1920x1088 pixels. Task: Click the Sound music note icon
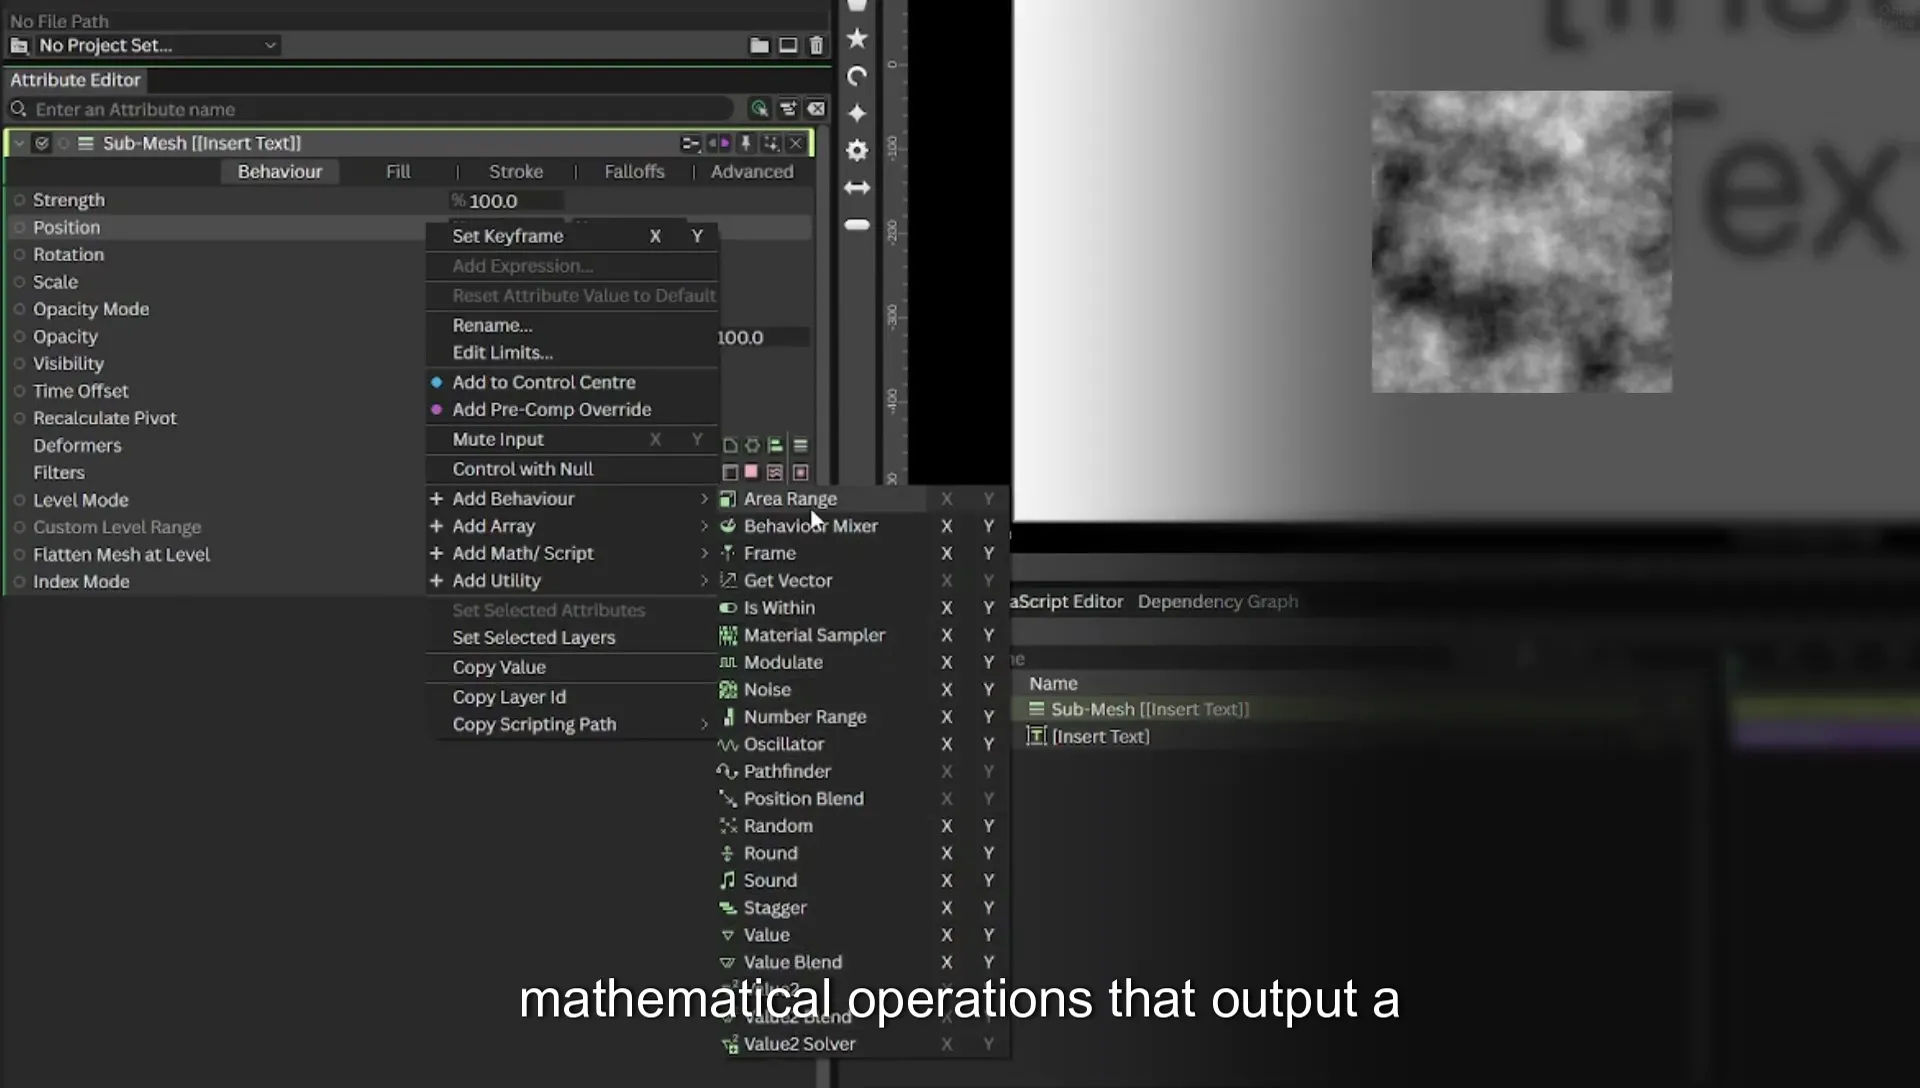coord(728,880)
